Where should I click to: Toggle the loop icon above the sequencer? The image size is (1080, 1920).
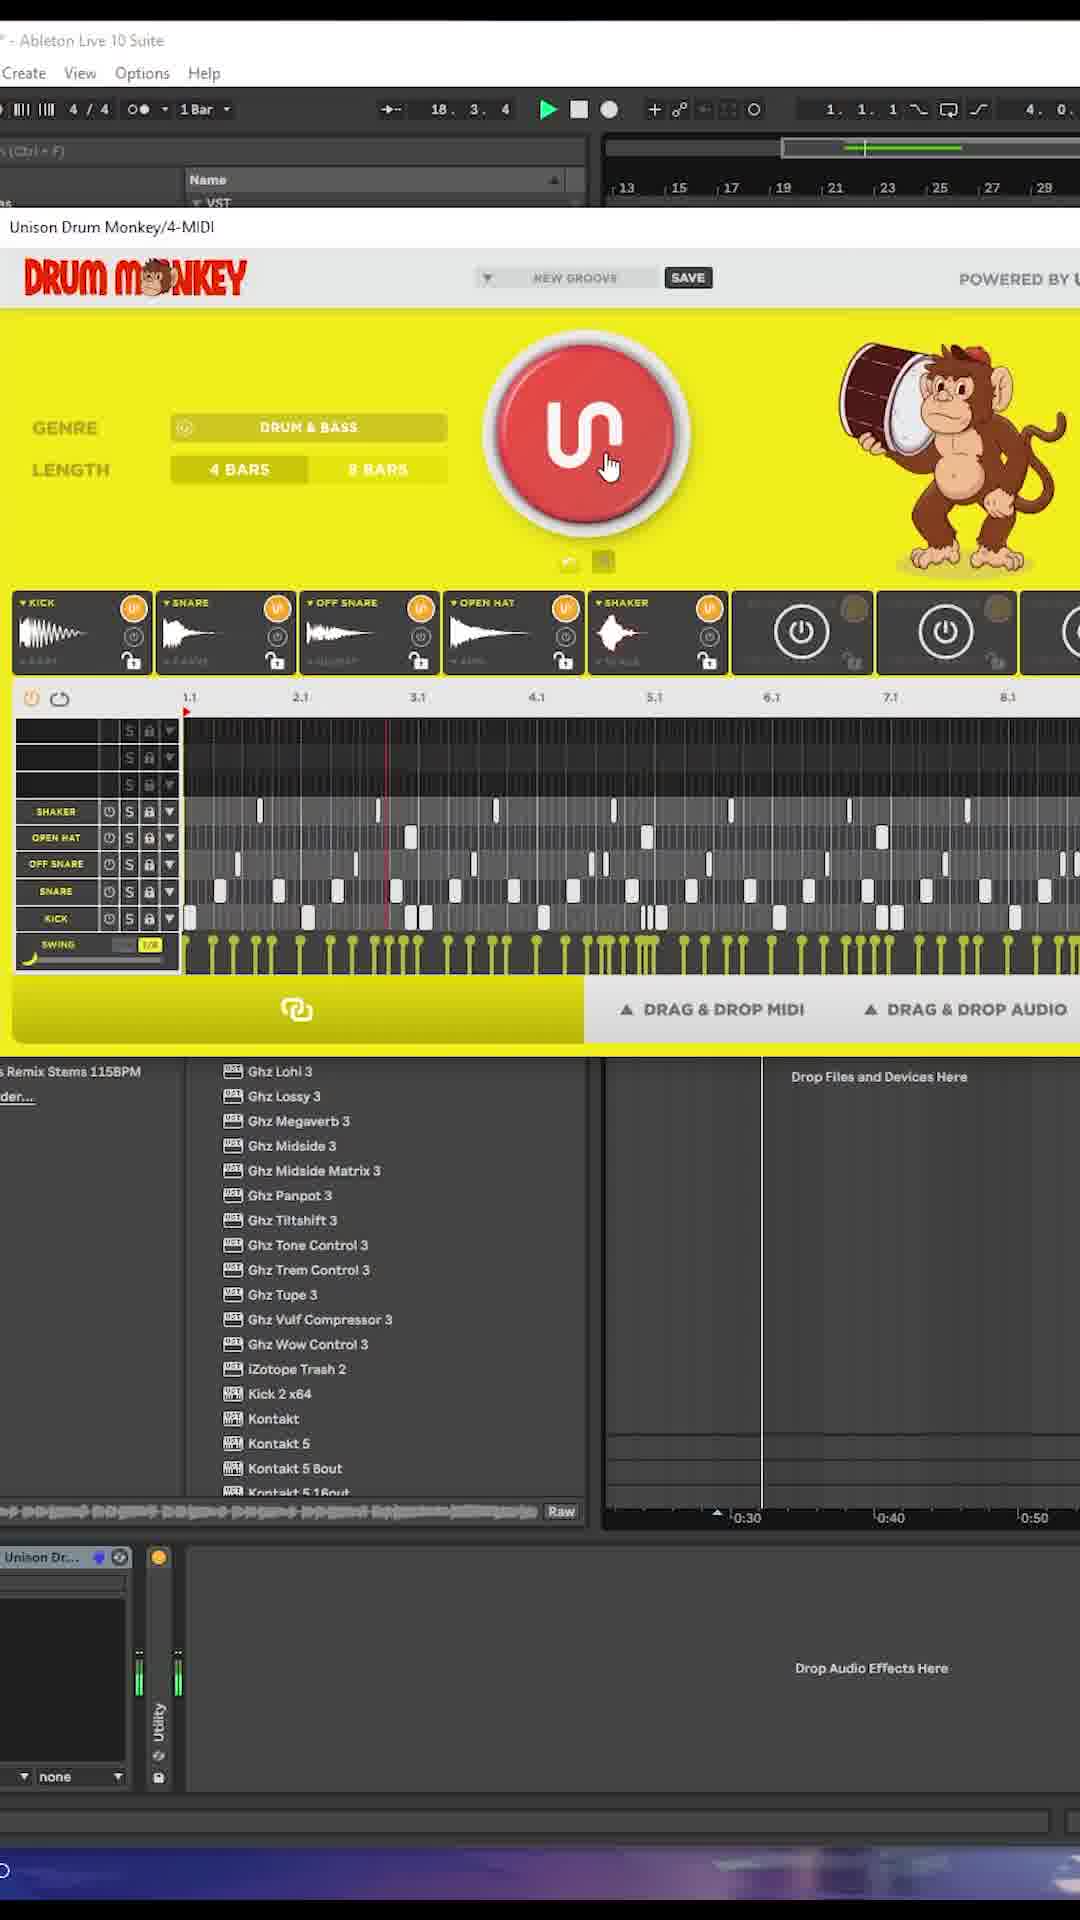point(60,699)
